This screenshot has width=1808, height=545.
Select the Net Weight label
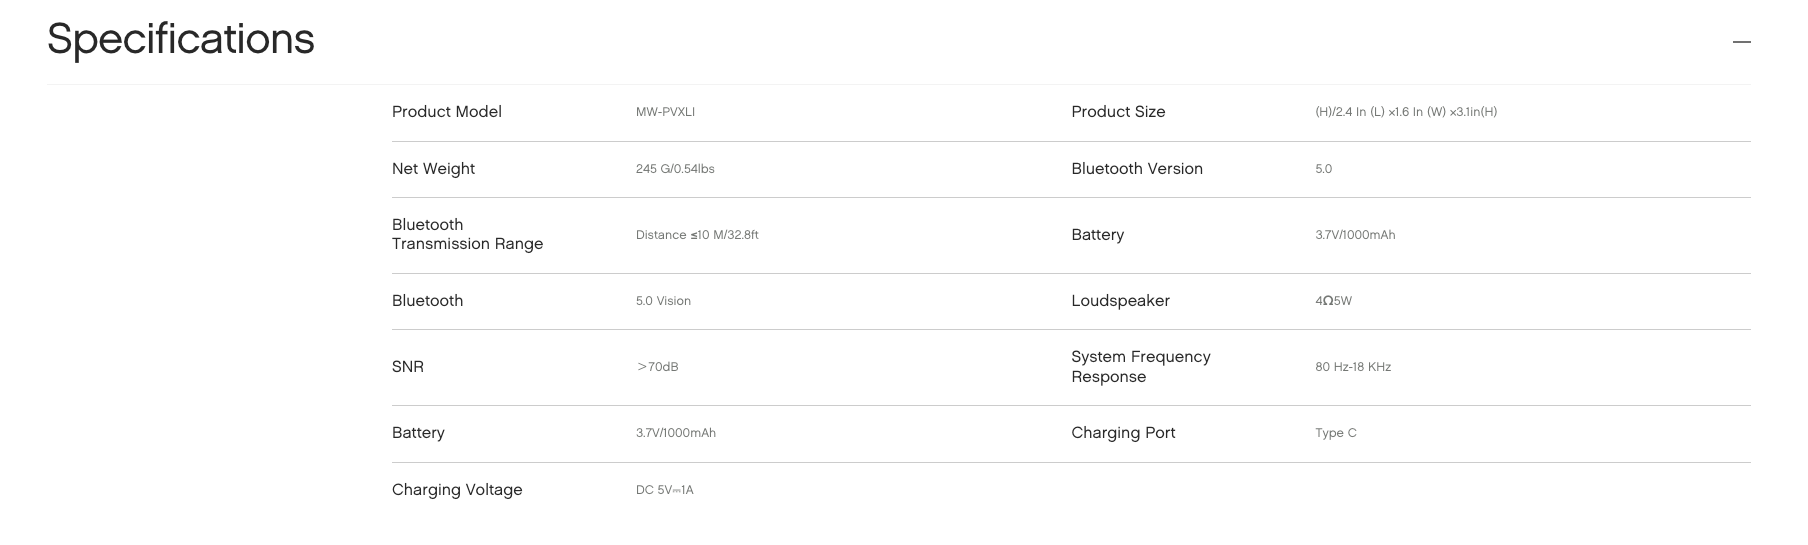click(x=433, y=169)
